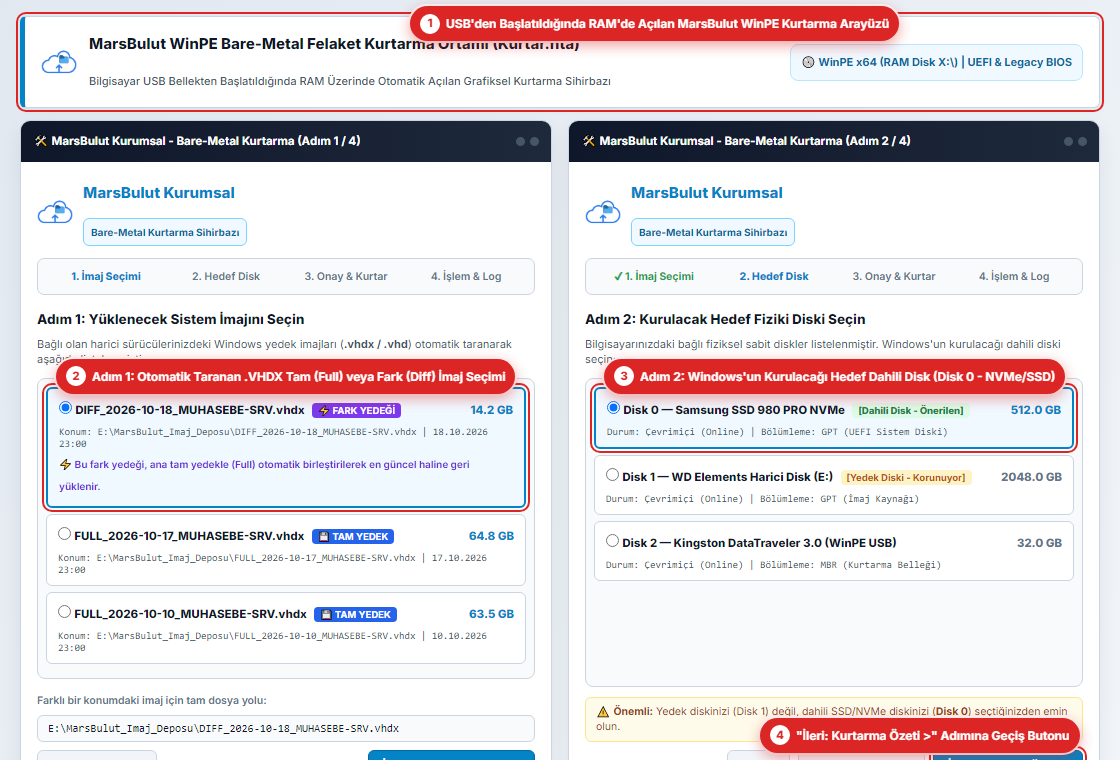1120x760 pixels.
Task: Click the 512.0 GB capacity of Disk 0
Action: click(1036, 410)
